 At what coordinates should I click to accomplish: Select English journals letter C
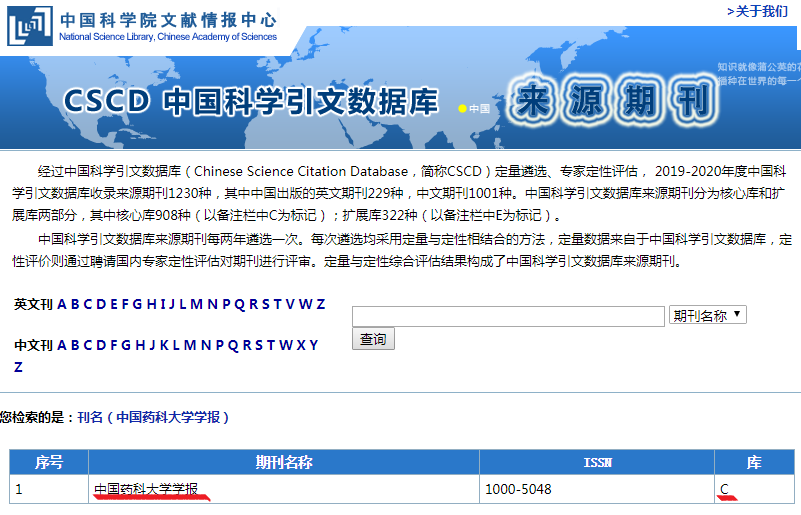(88, 305)
